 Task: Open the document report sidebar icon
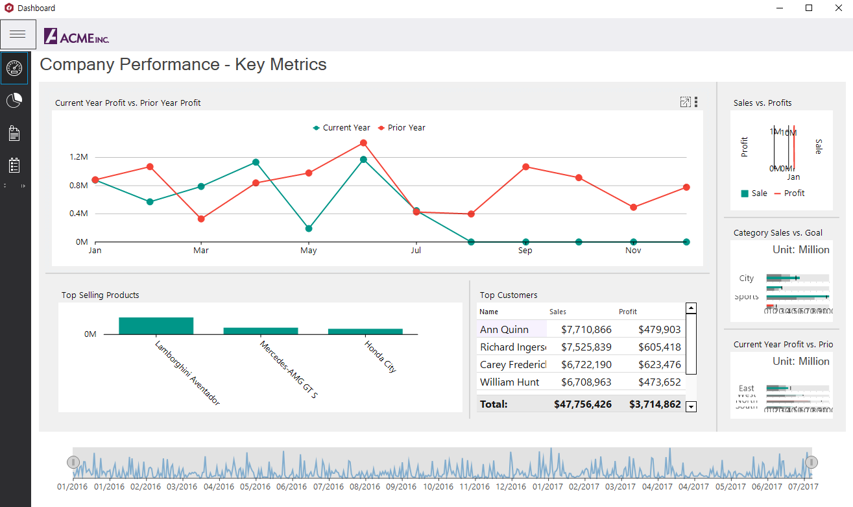14,133
